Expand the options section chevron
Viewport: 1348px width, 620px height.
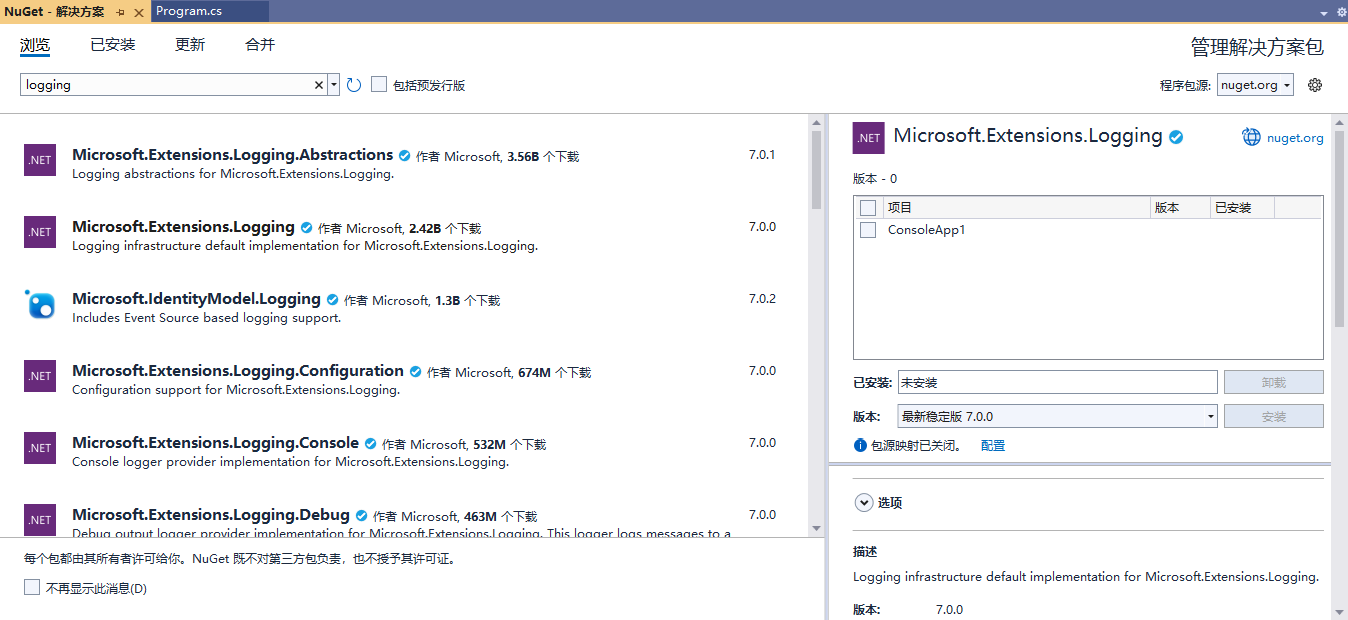pyautogui.click(x=864, y=503)
